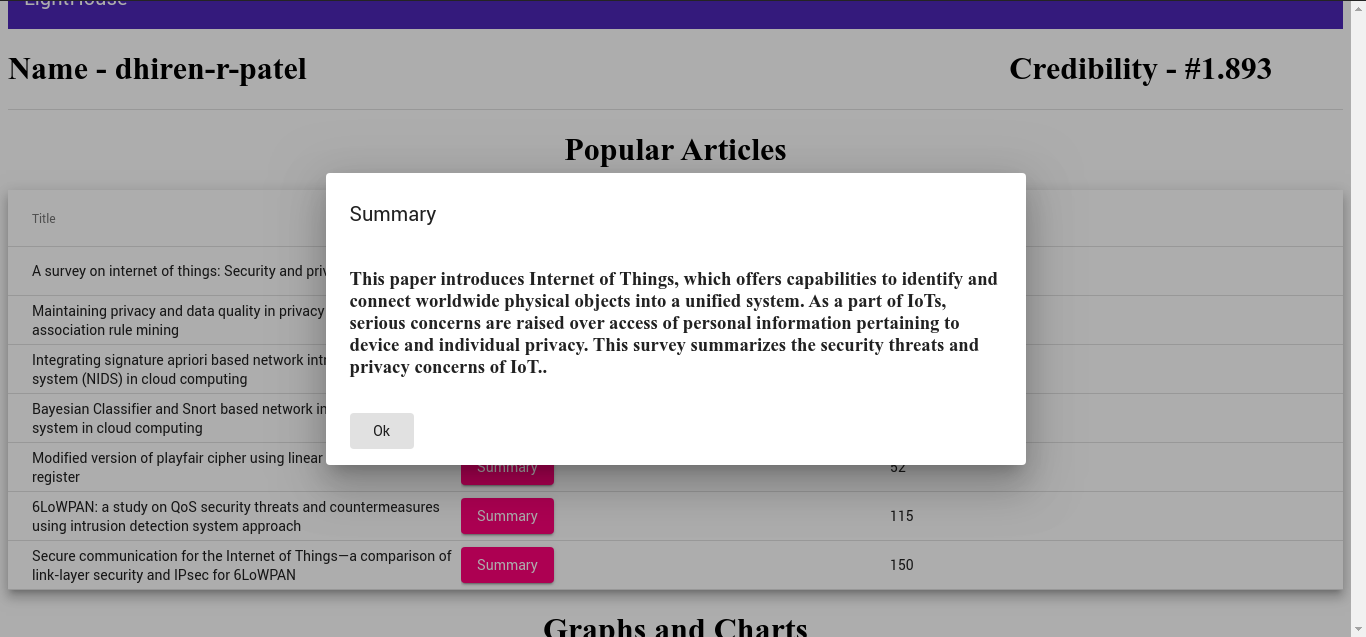Click the scrollbar up arrow
This screenshot has width=1366, height=637.
pyautogui.click(x=1358, y=8)
